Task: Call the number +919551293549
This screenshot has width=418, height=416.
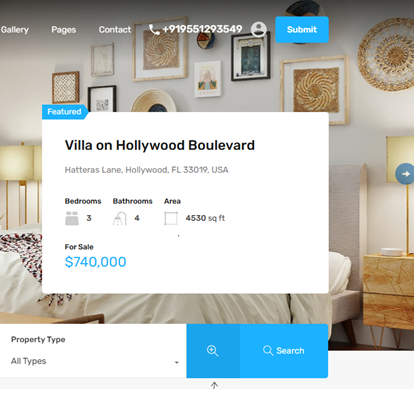Action: pos(202,29)
